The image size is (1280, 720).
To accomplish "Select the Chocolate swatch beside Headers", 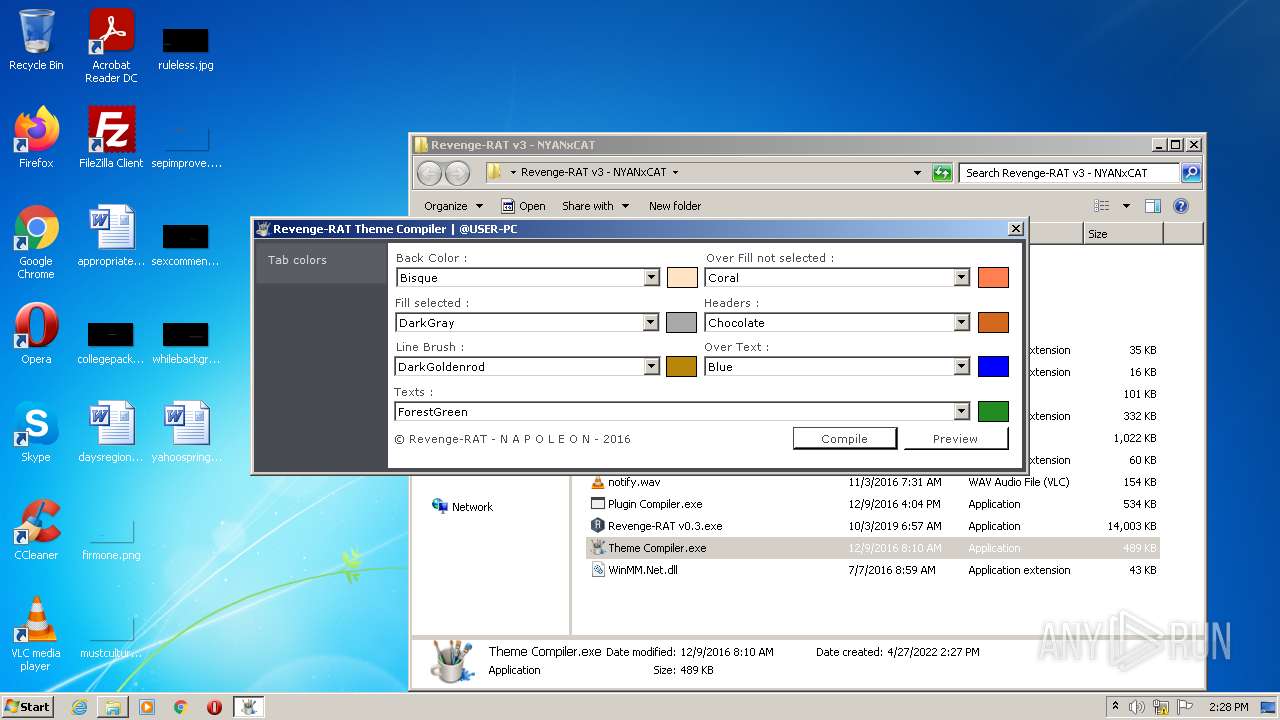I will click(x=993, y=322).
